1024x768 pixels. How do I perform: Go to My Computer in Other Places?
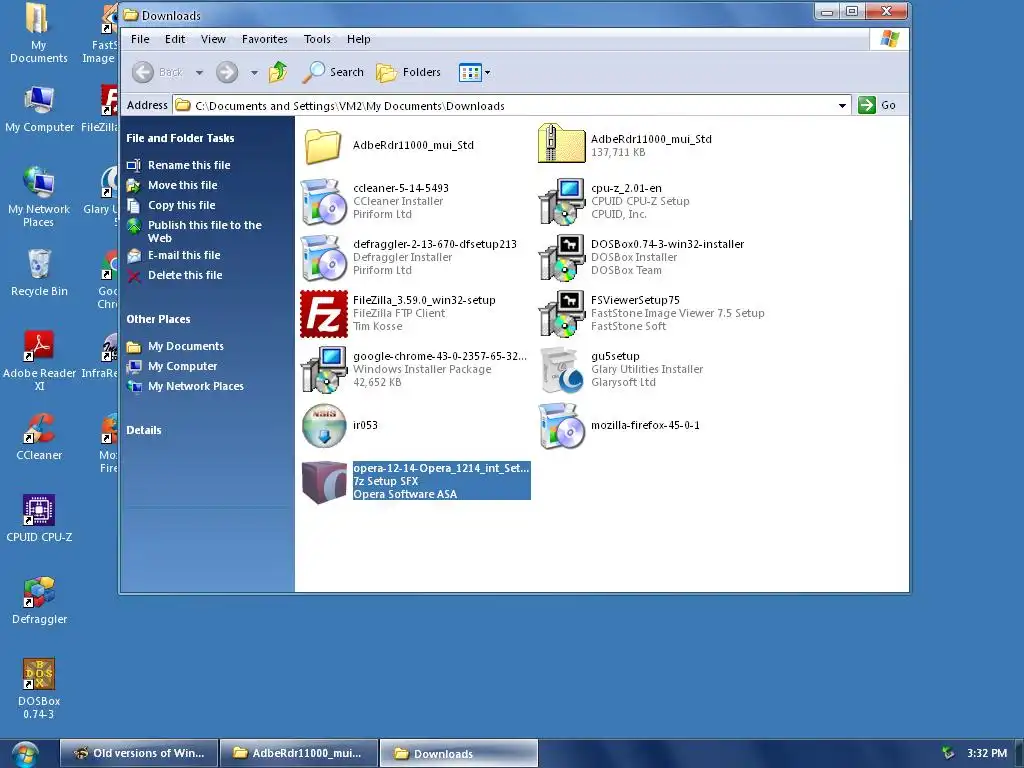(x=182, y=366)
